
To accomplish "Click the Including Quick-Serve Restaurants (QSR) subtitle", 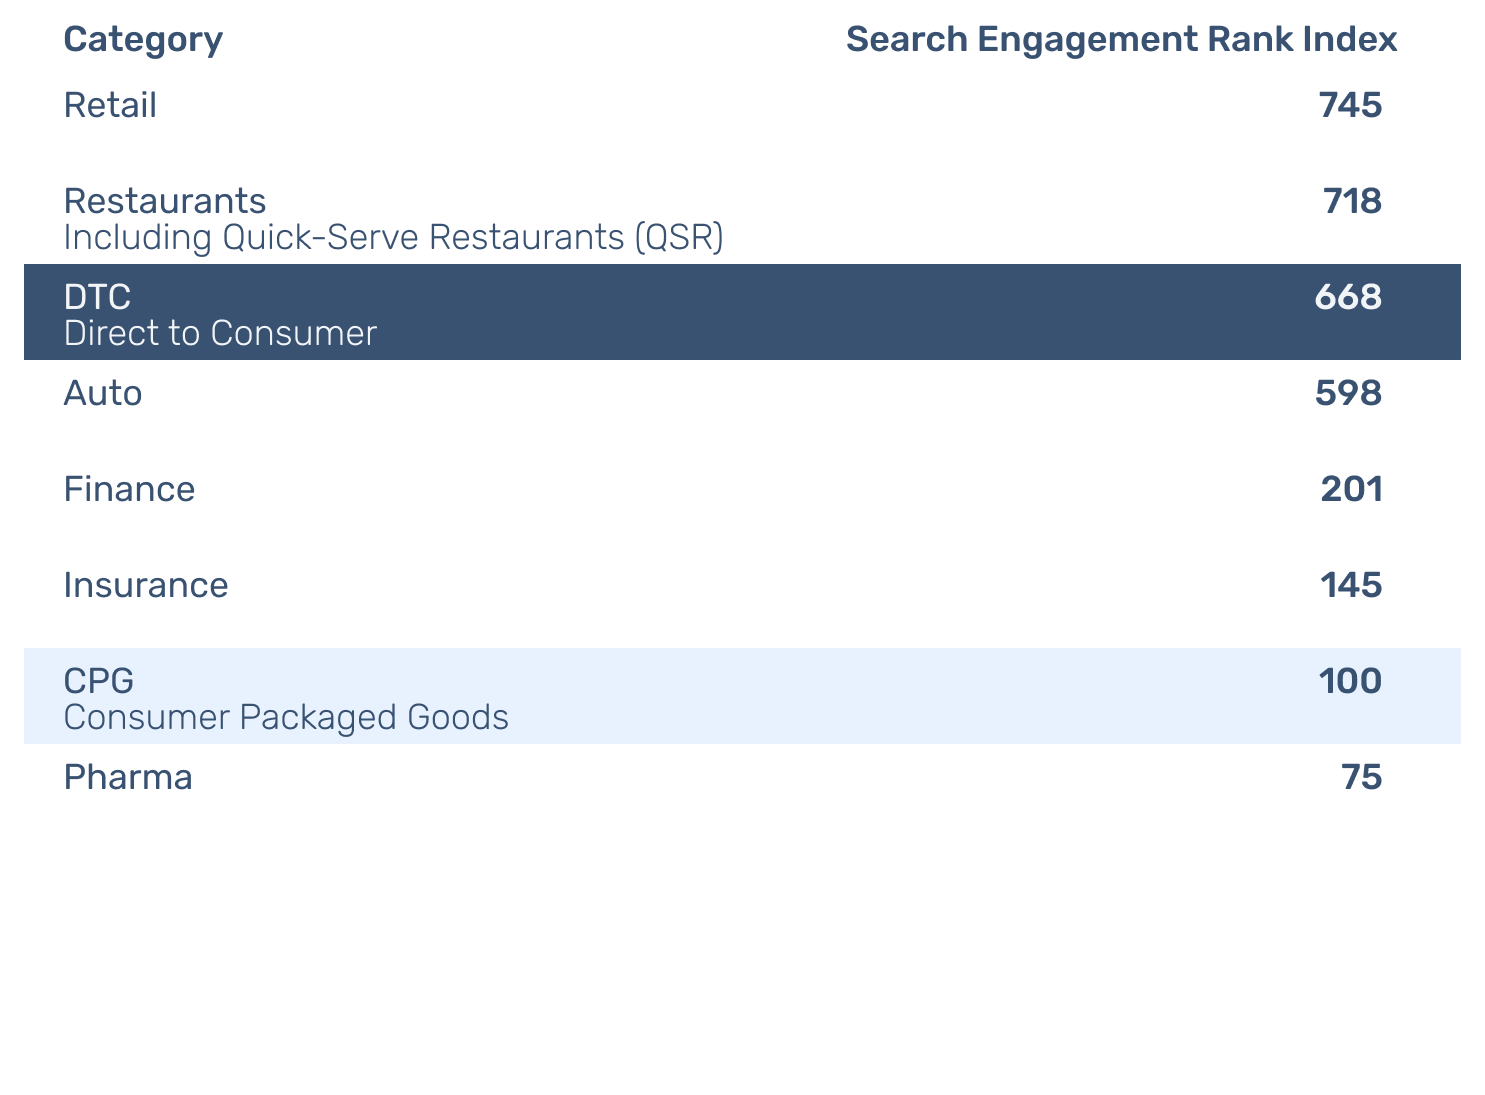I will point(393,238).
